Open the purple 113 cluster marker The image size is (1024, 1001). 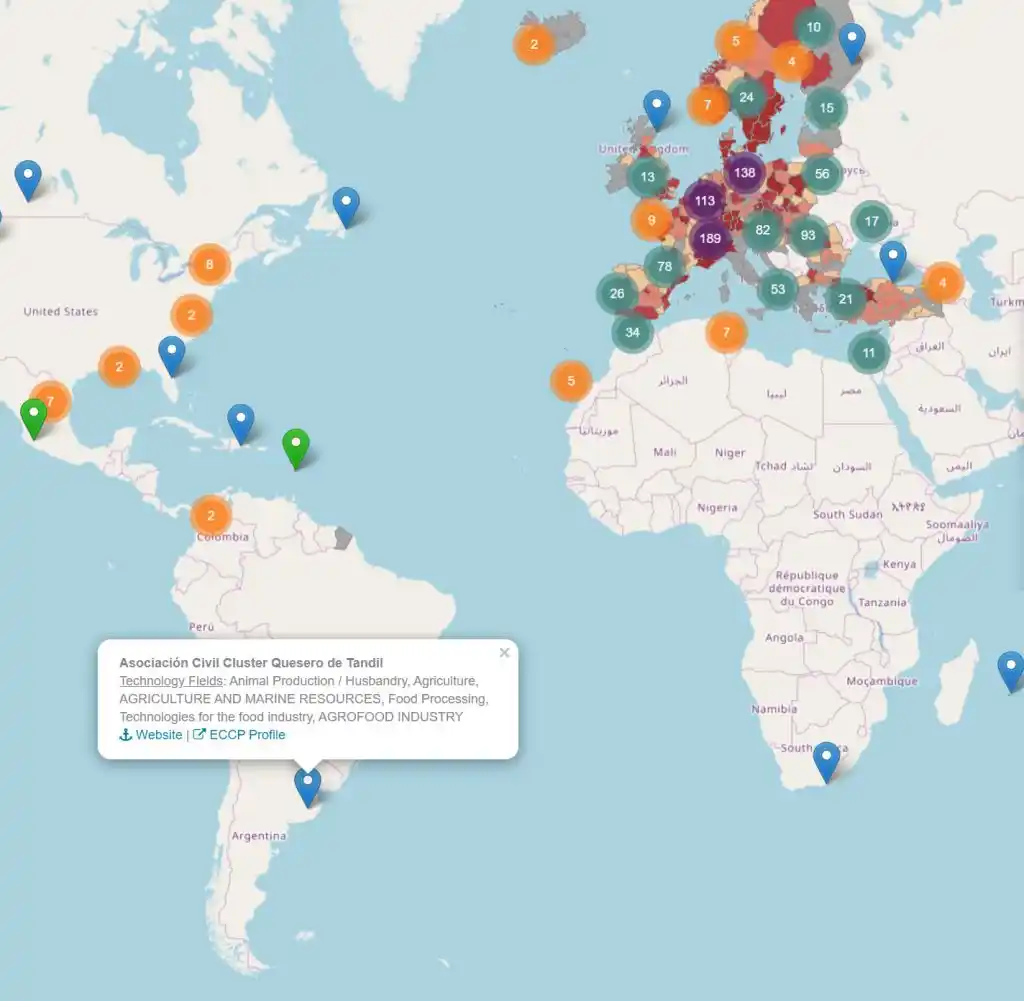coord(705,200)
